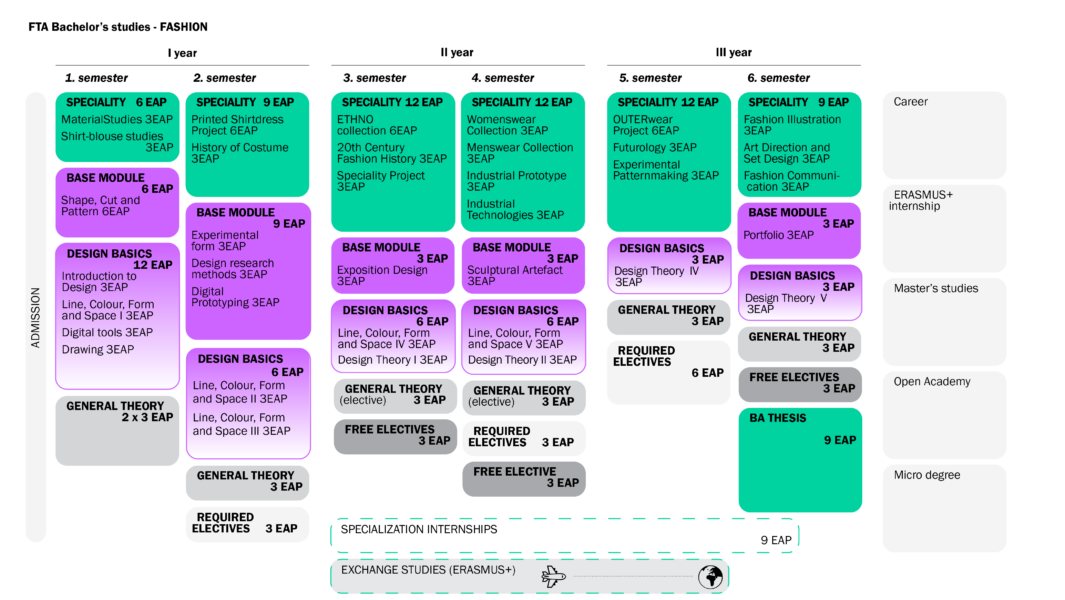Click the Open Academy box
Screen dimensions: 1065x600
[x=945, y=415]
